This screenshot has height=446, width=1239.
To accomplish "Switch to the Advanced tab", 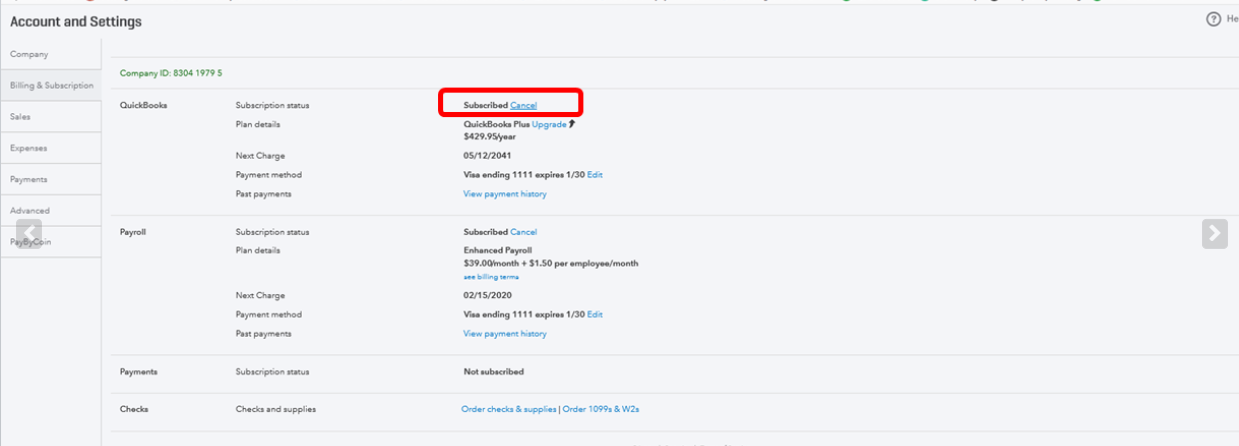I will pyautogui.click(x=50, y=210).
